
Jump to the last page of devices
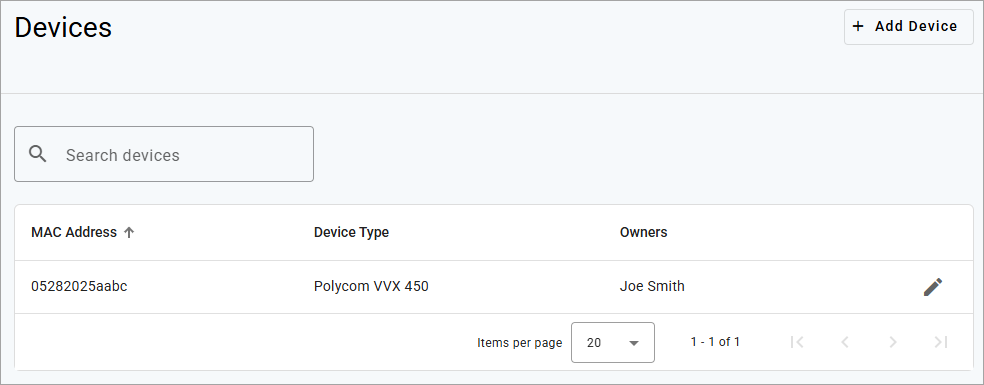[941, 342]
